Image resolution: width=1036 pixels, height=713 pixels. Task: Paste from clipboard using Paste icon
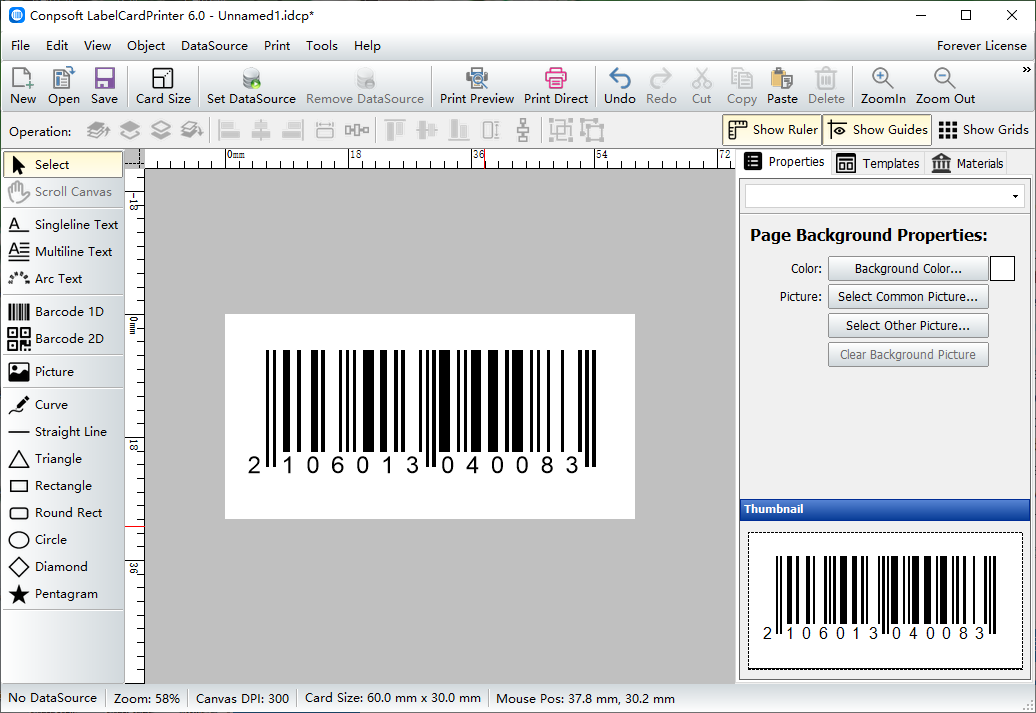[782, 86]
